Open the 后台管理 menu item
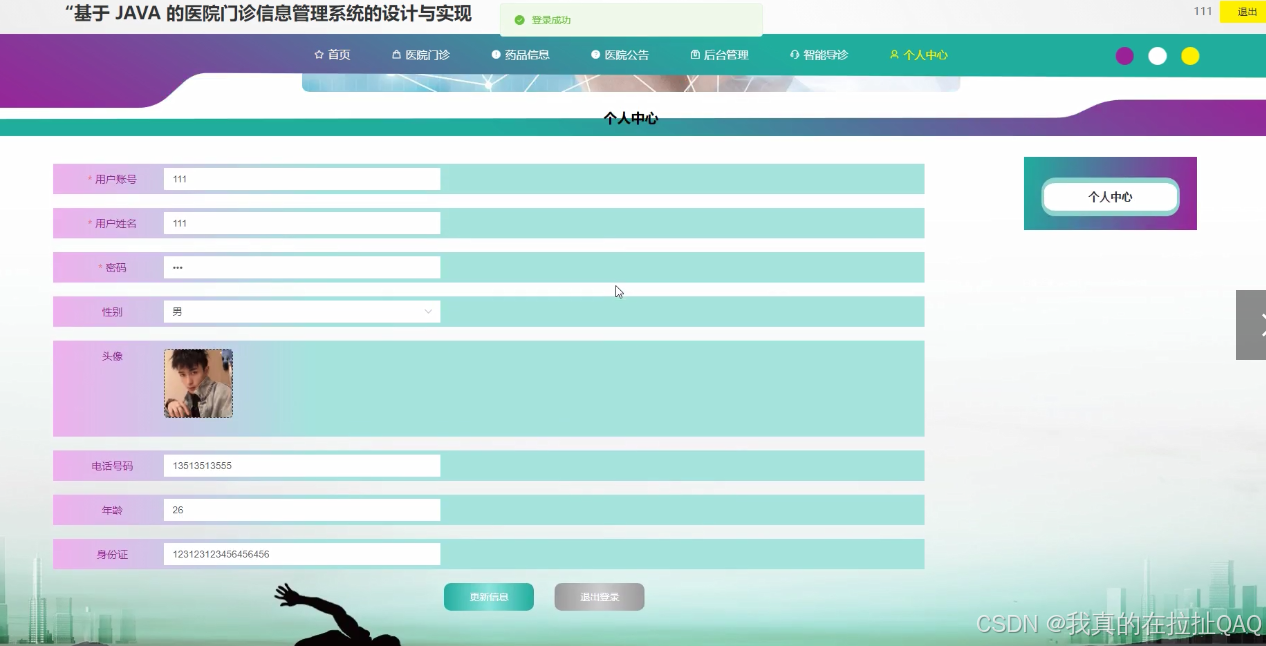1266x646 pixels. point(721,55)
